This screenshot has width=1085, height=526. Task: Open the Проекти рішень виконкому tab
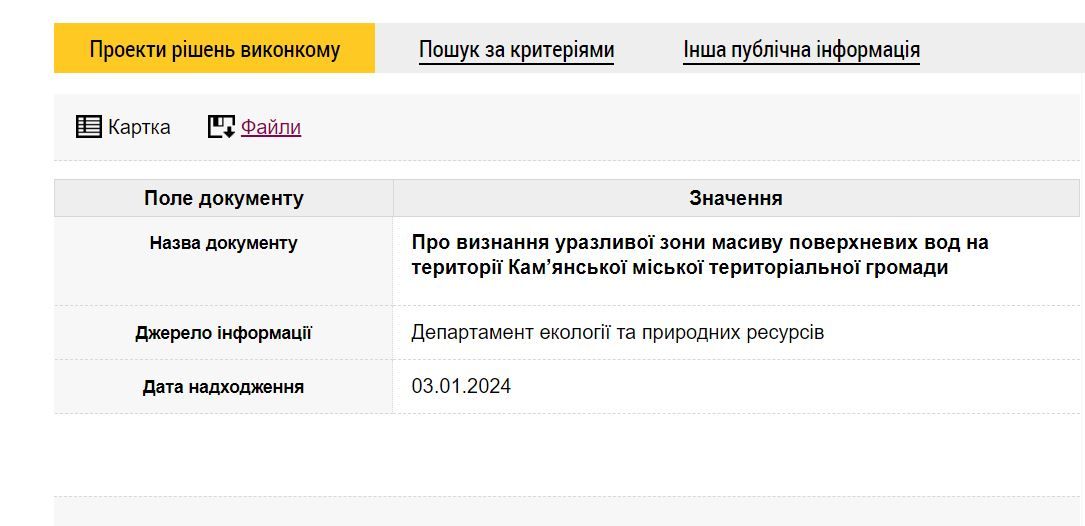click(x=215, y=49)
